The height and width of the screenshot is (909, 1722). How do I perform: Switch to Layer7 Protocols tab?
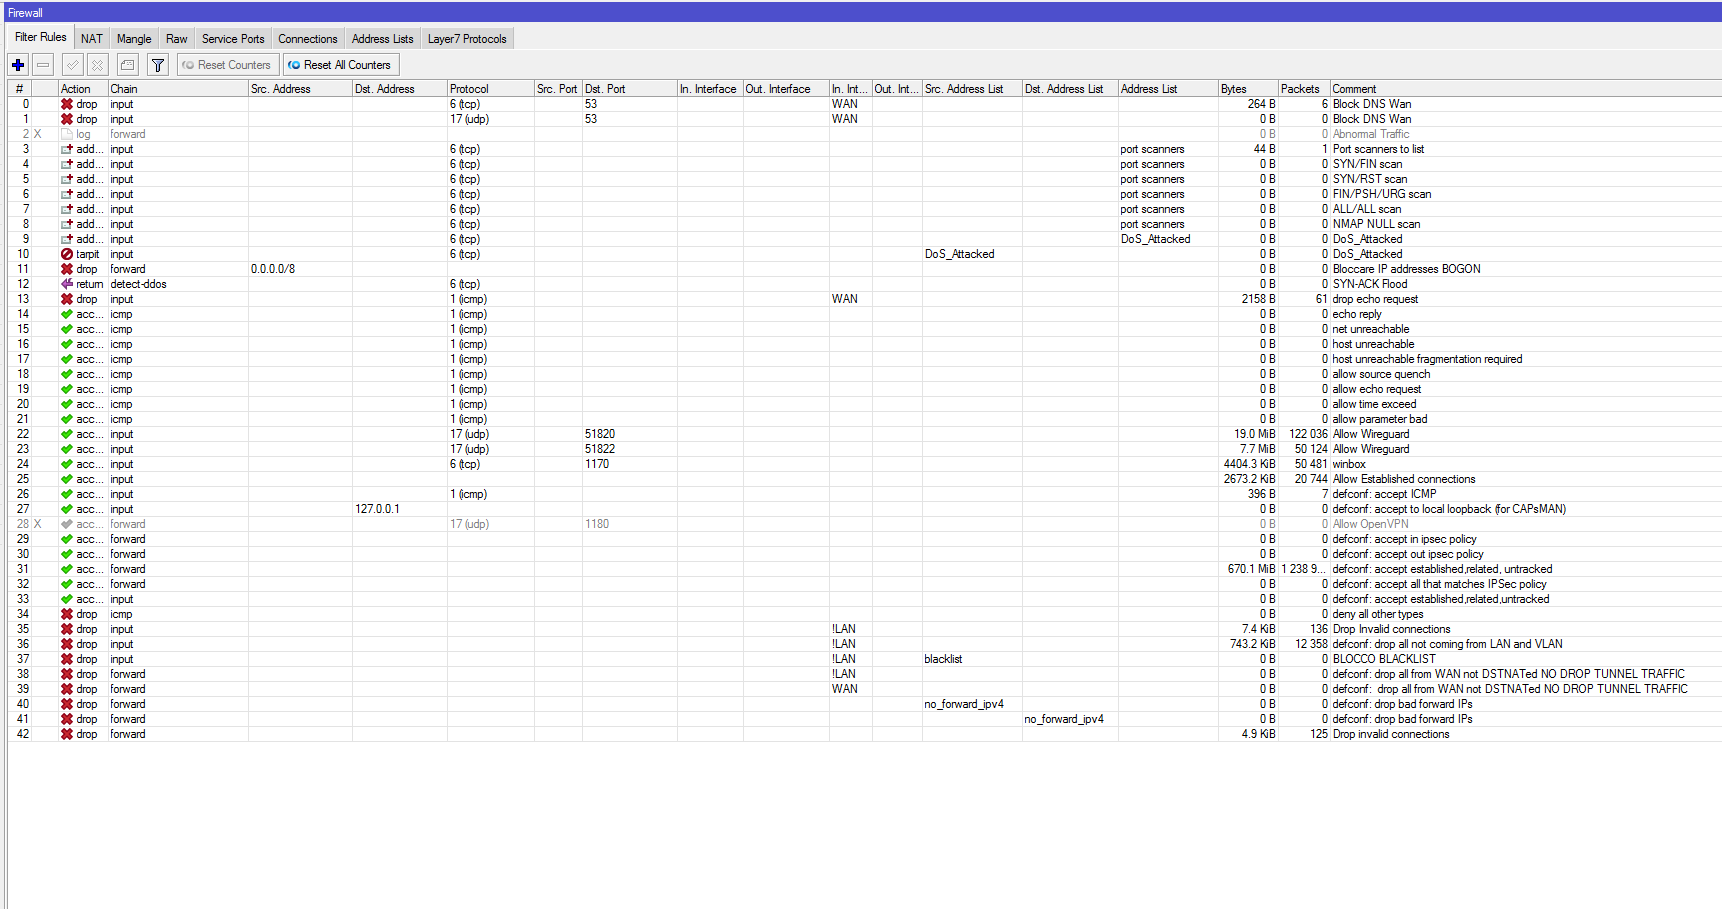467,39
